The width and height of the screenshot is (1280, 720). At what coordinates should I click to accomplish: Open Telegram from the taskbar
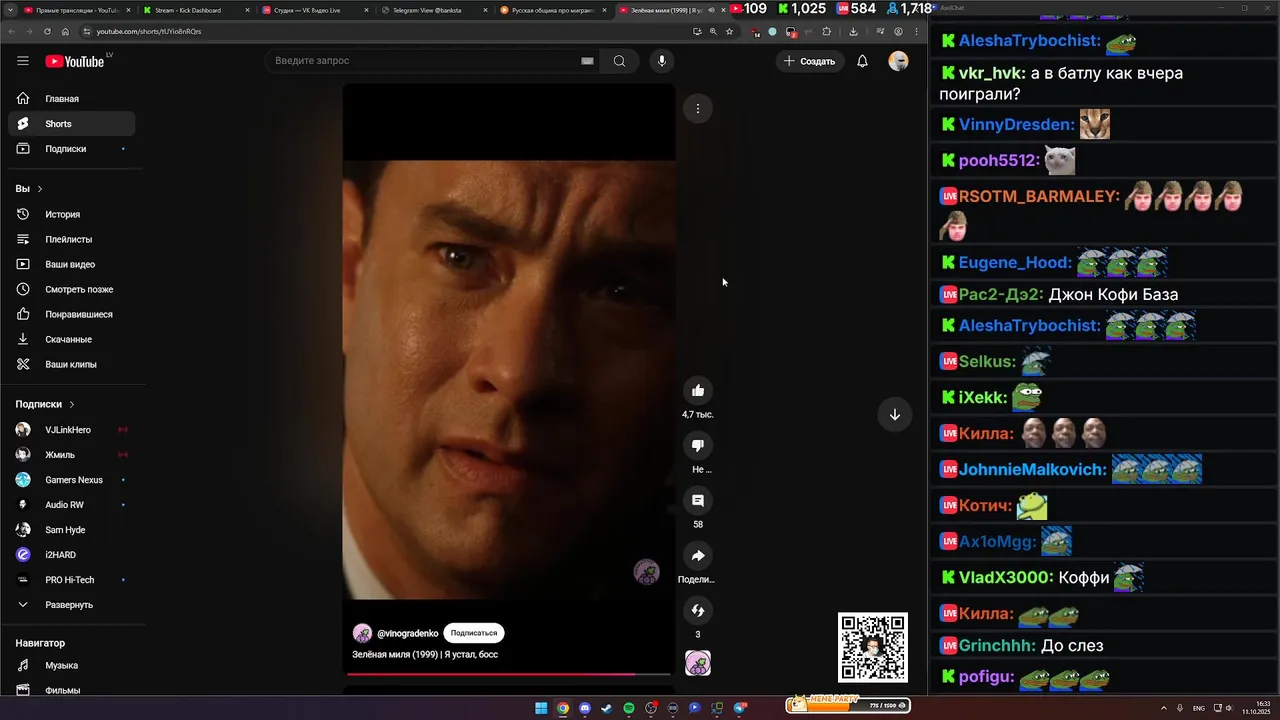coord(739,708)
